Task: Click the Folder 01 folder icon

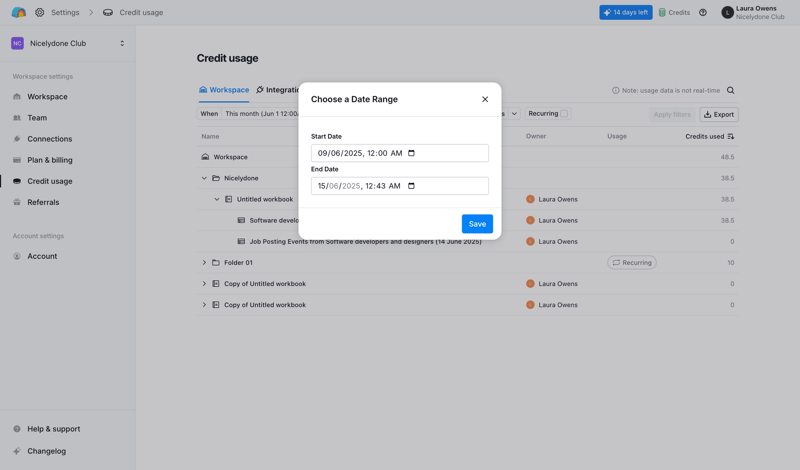Action: (x=216, y=262)
